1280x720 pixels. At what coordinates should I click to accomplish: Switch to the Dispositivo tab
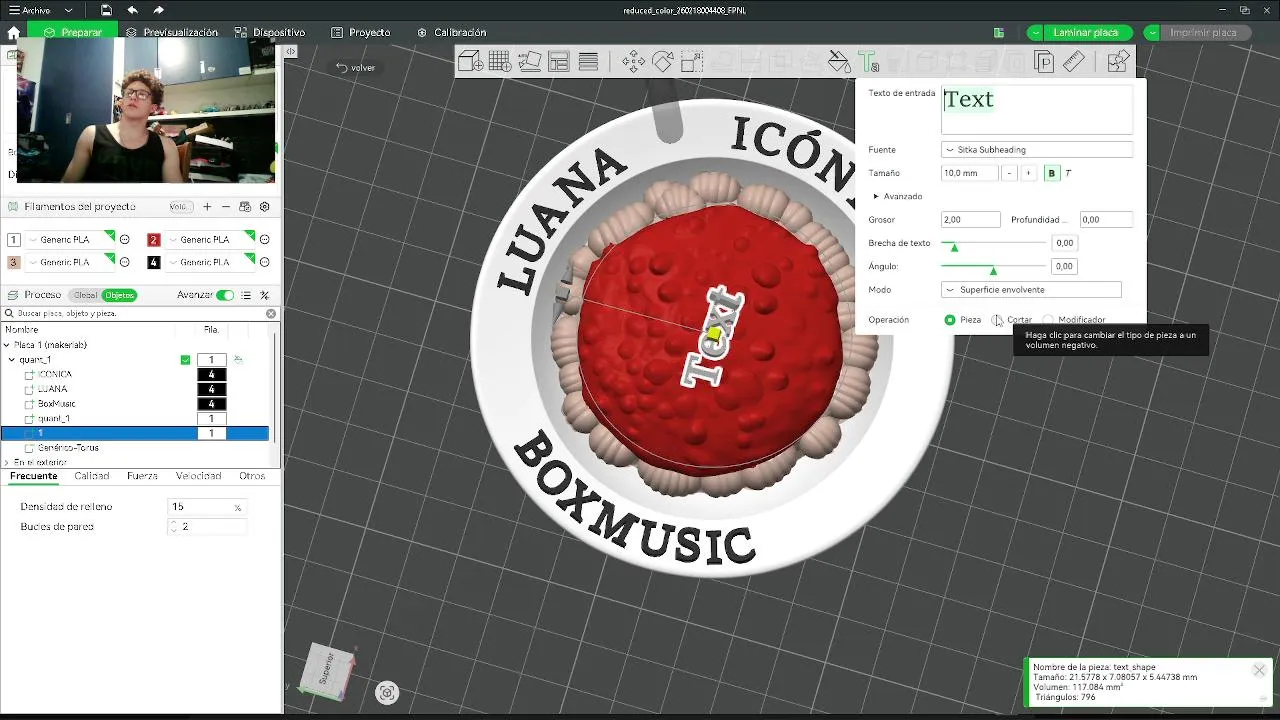tap(270, 32)
